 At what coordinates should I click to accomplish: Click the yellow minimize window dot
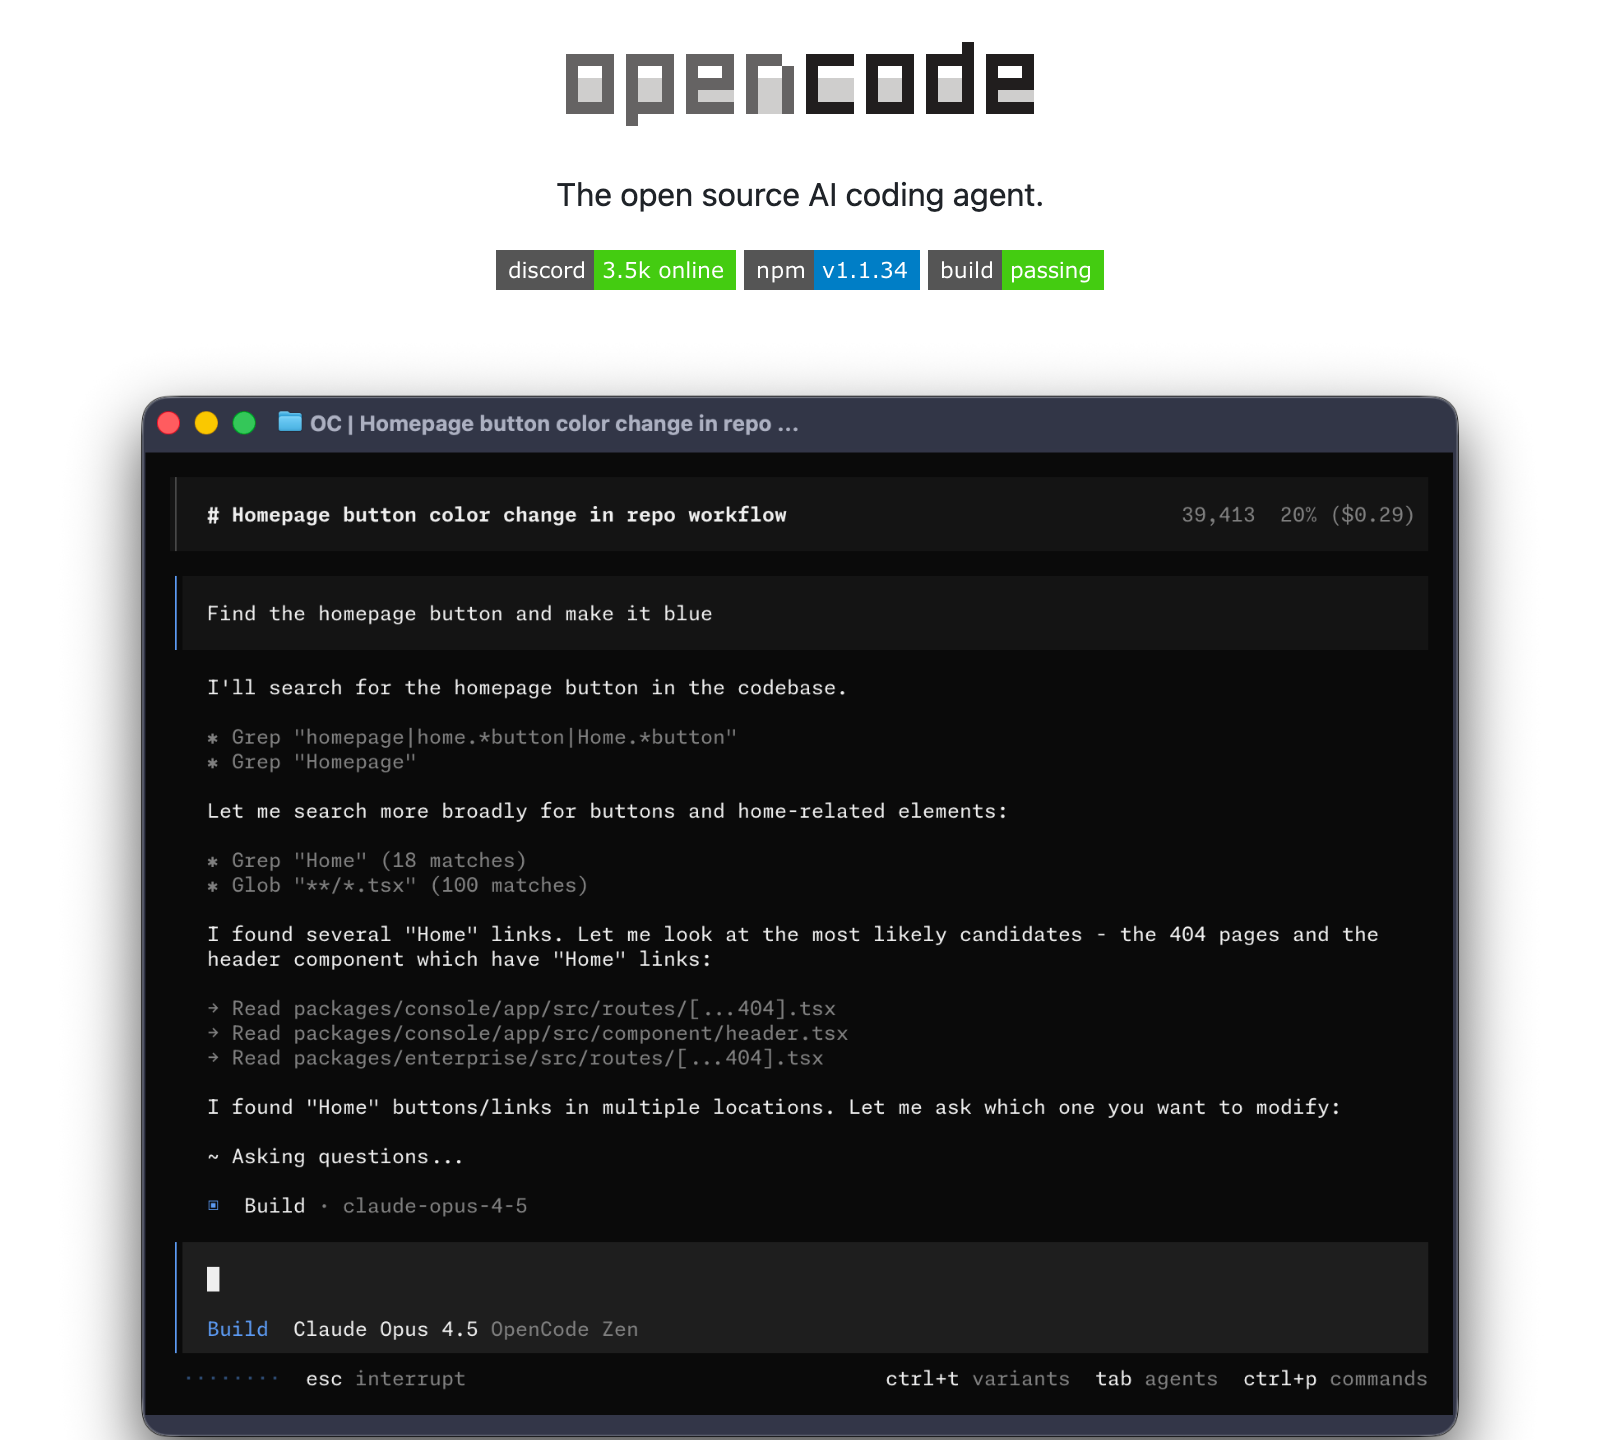[206, 423]
